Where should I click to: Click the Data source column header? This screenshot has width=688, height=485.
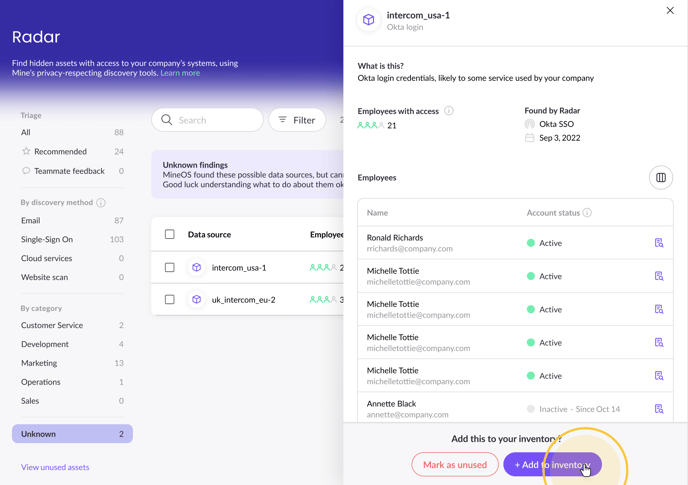(209, 234)
